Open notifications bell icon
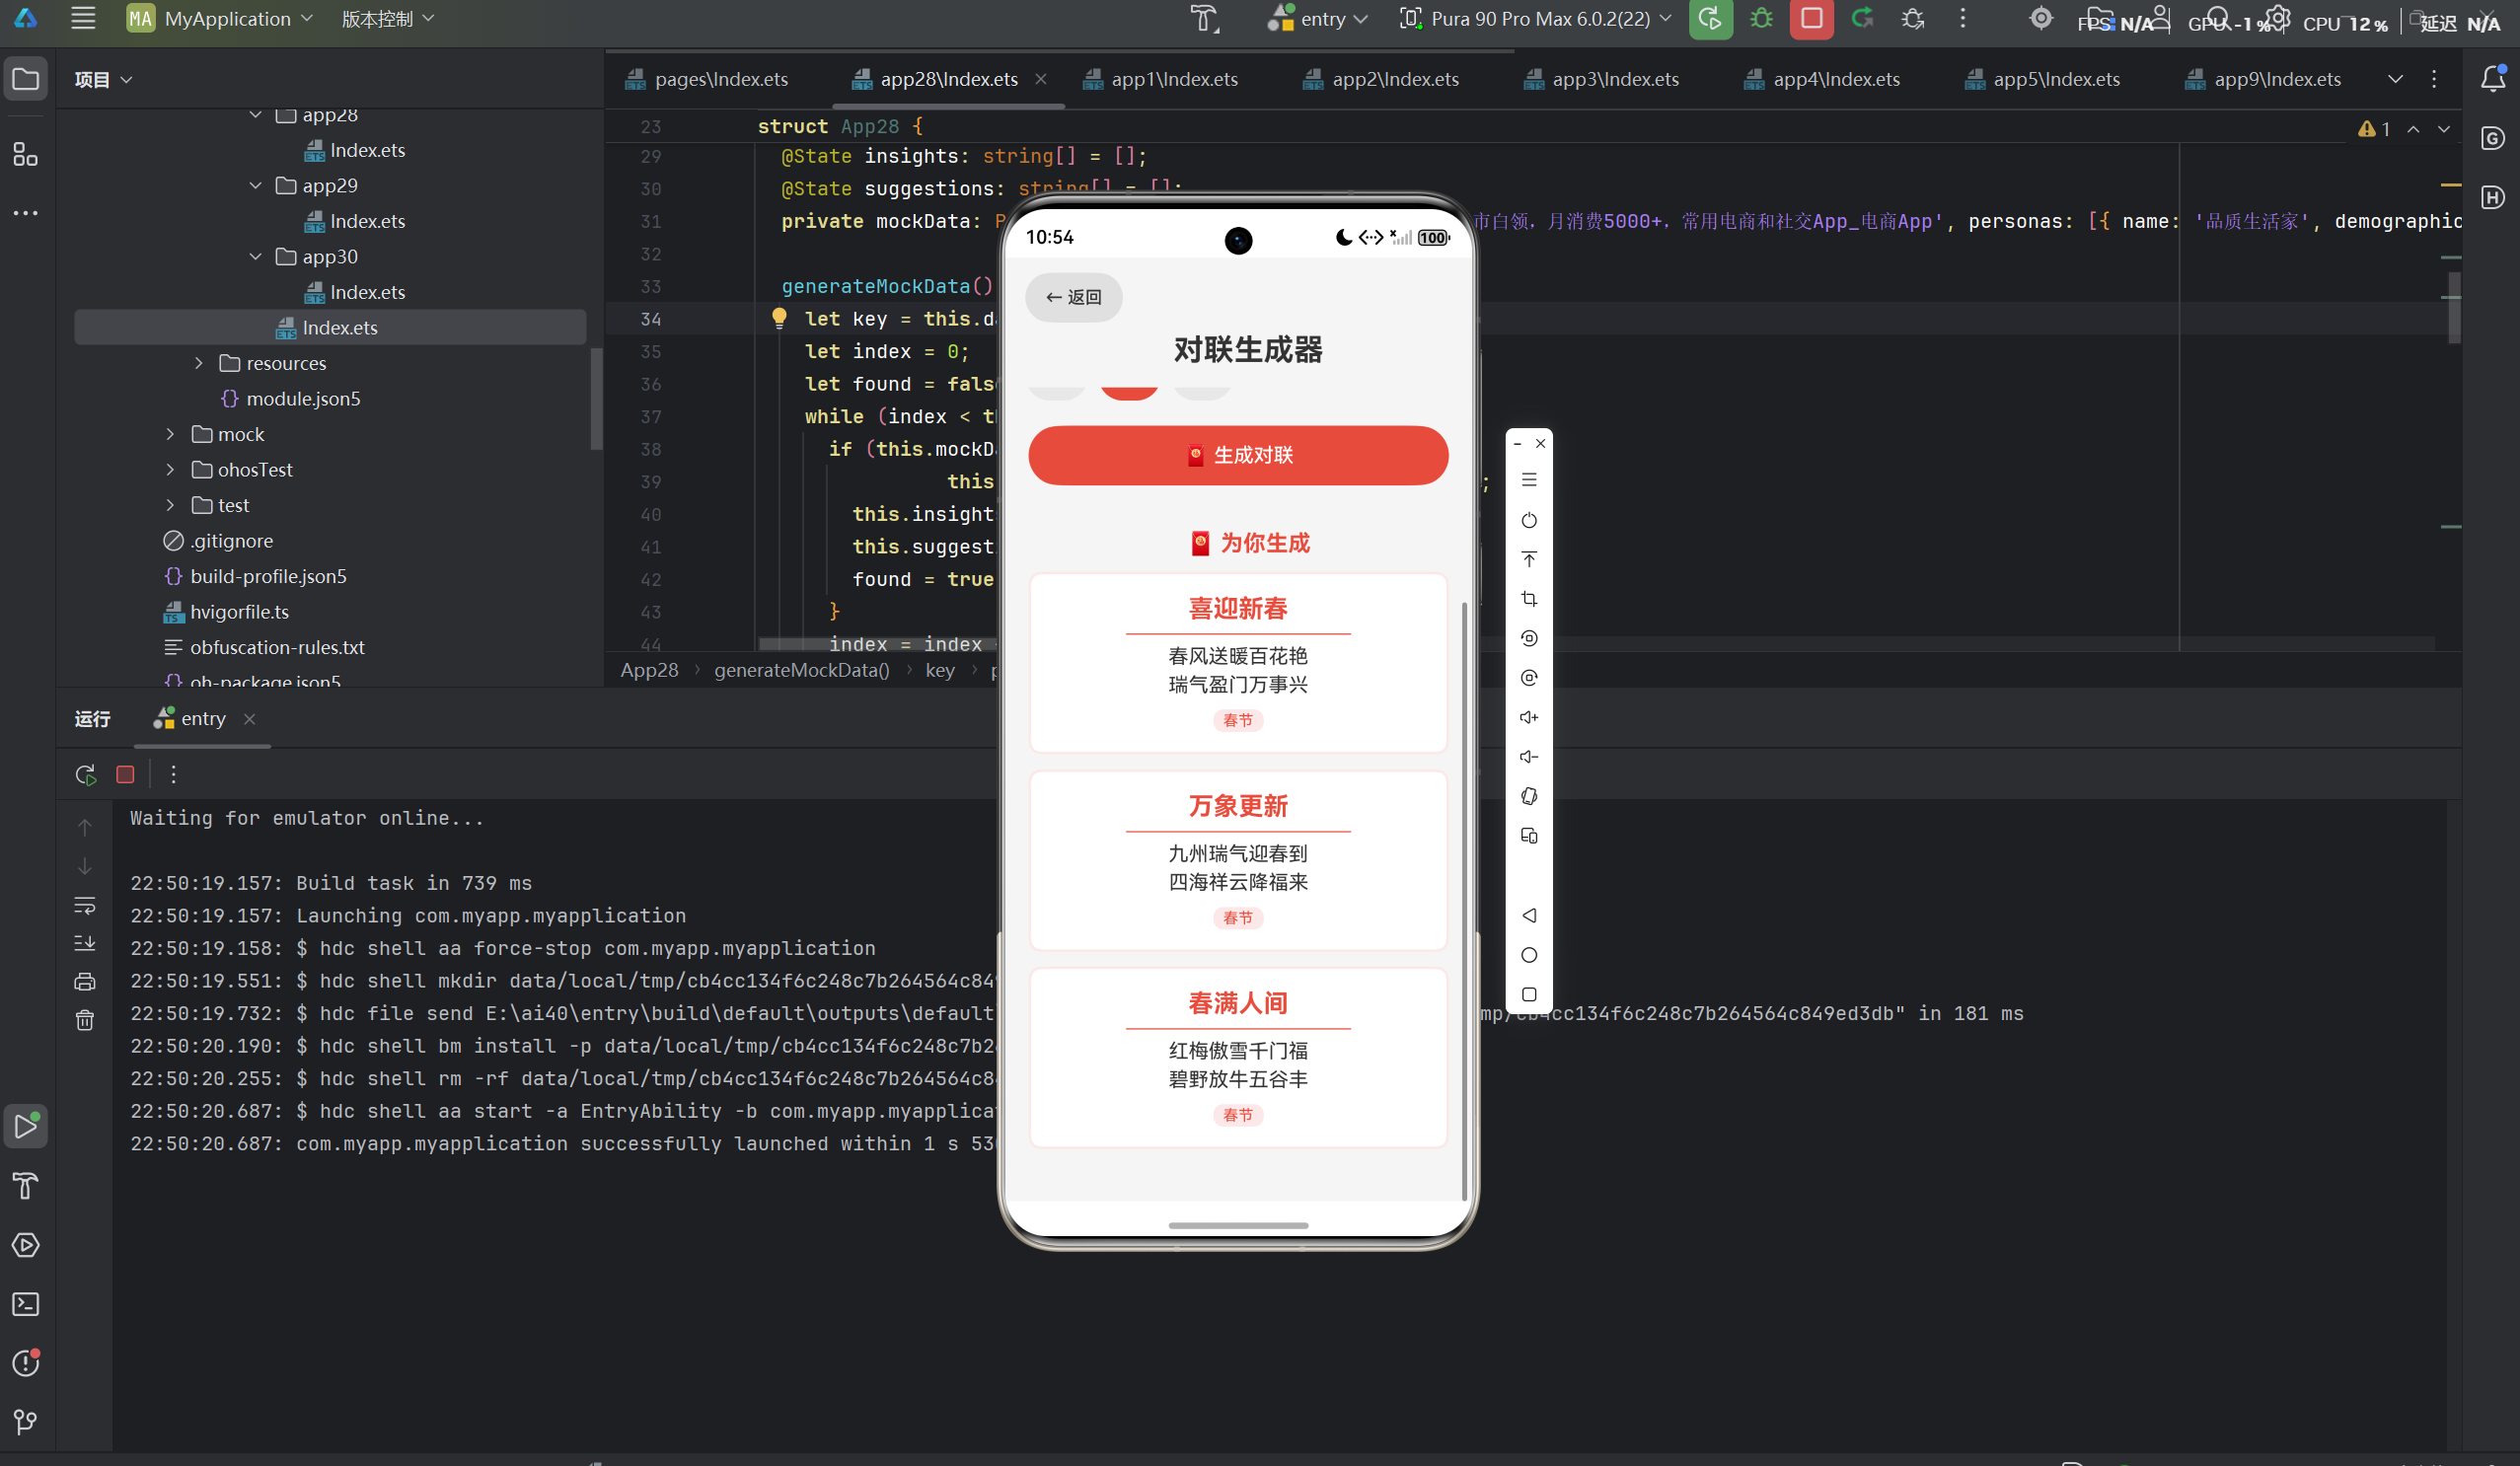The width and height of the screenshot is (2520, 1466). (2492, 79)
